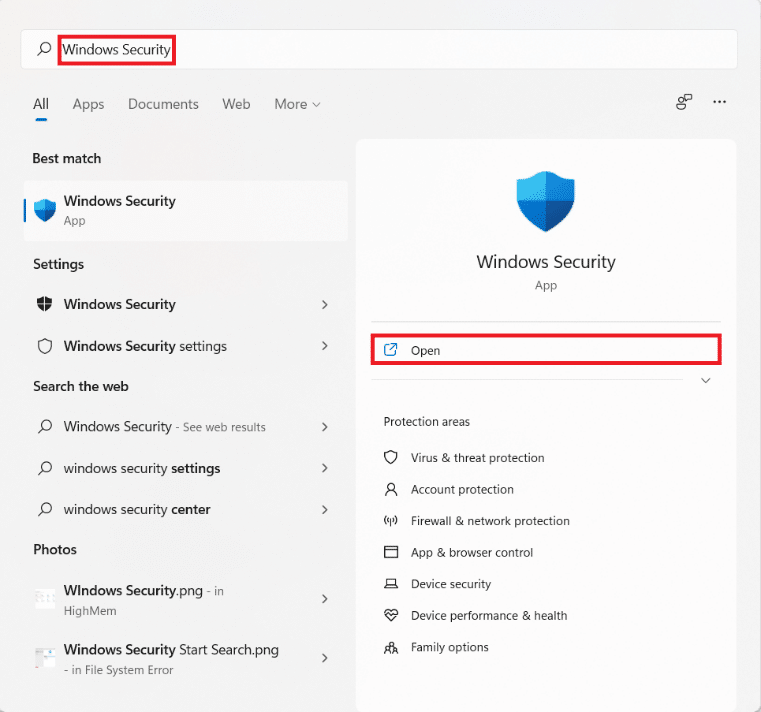Click the search box containing Windows Security
Image resolution: width=761 pixels, height=712 pixels.
click(x=380, y=49)
